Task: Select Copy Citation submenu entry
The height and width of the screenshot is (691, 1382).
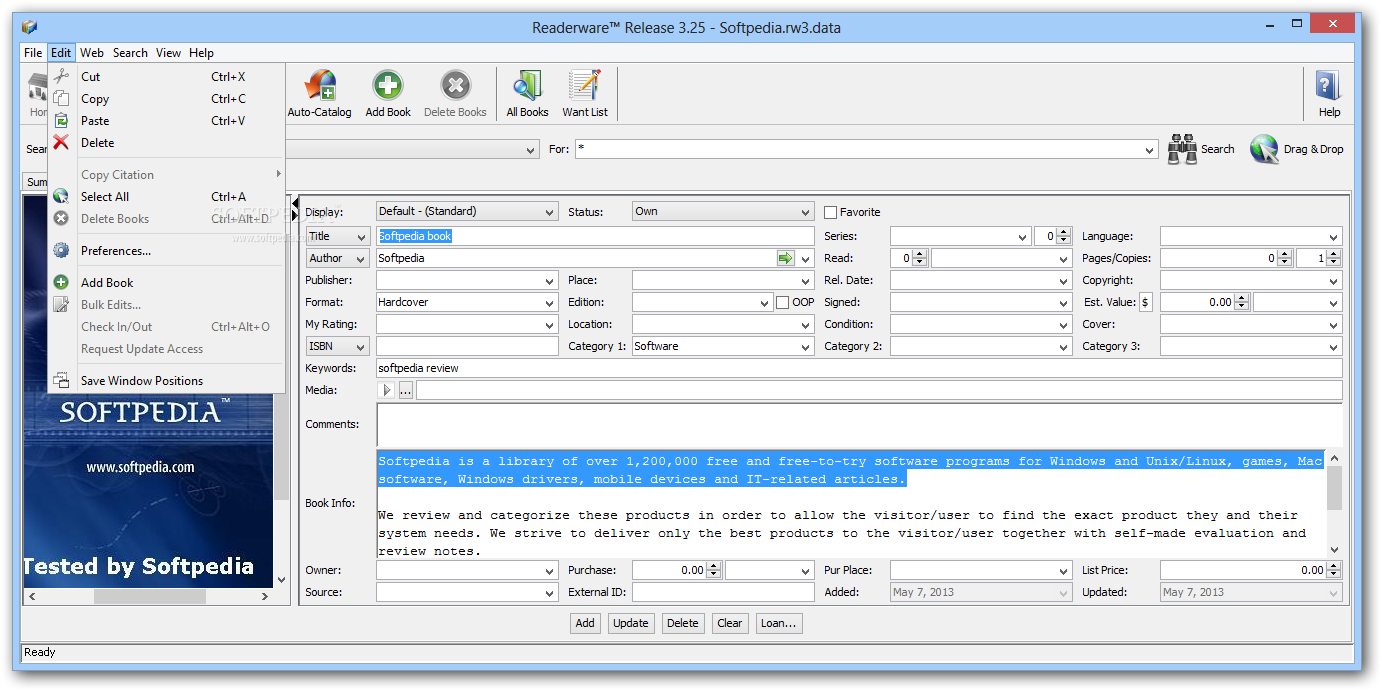Action: [x=166, y=174]
